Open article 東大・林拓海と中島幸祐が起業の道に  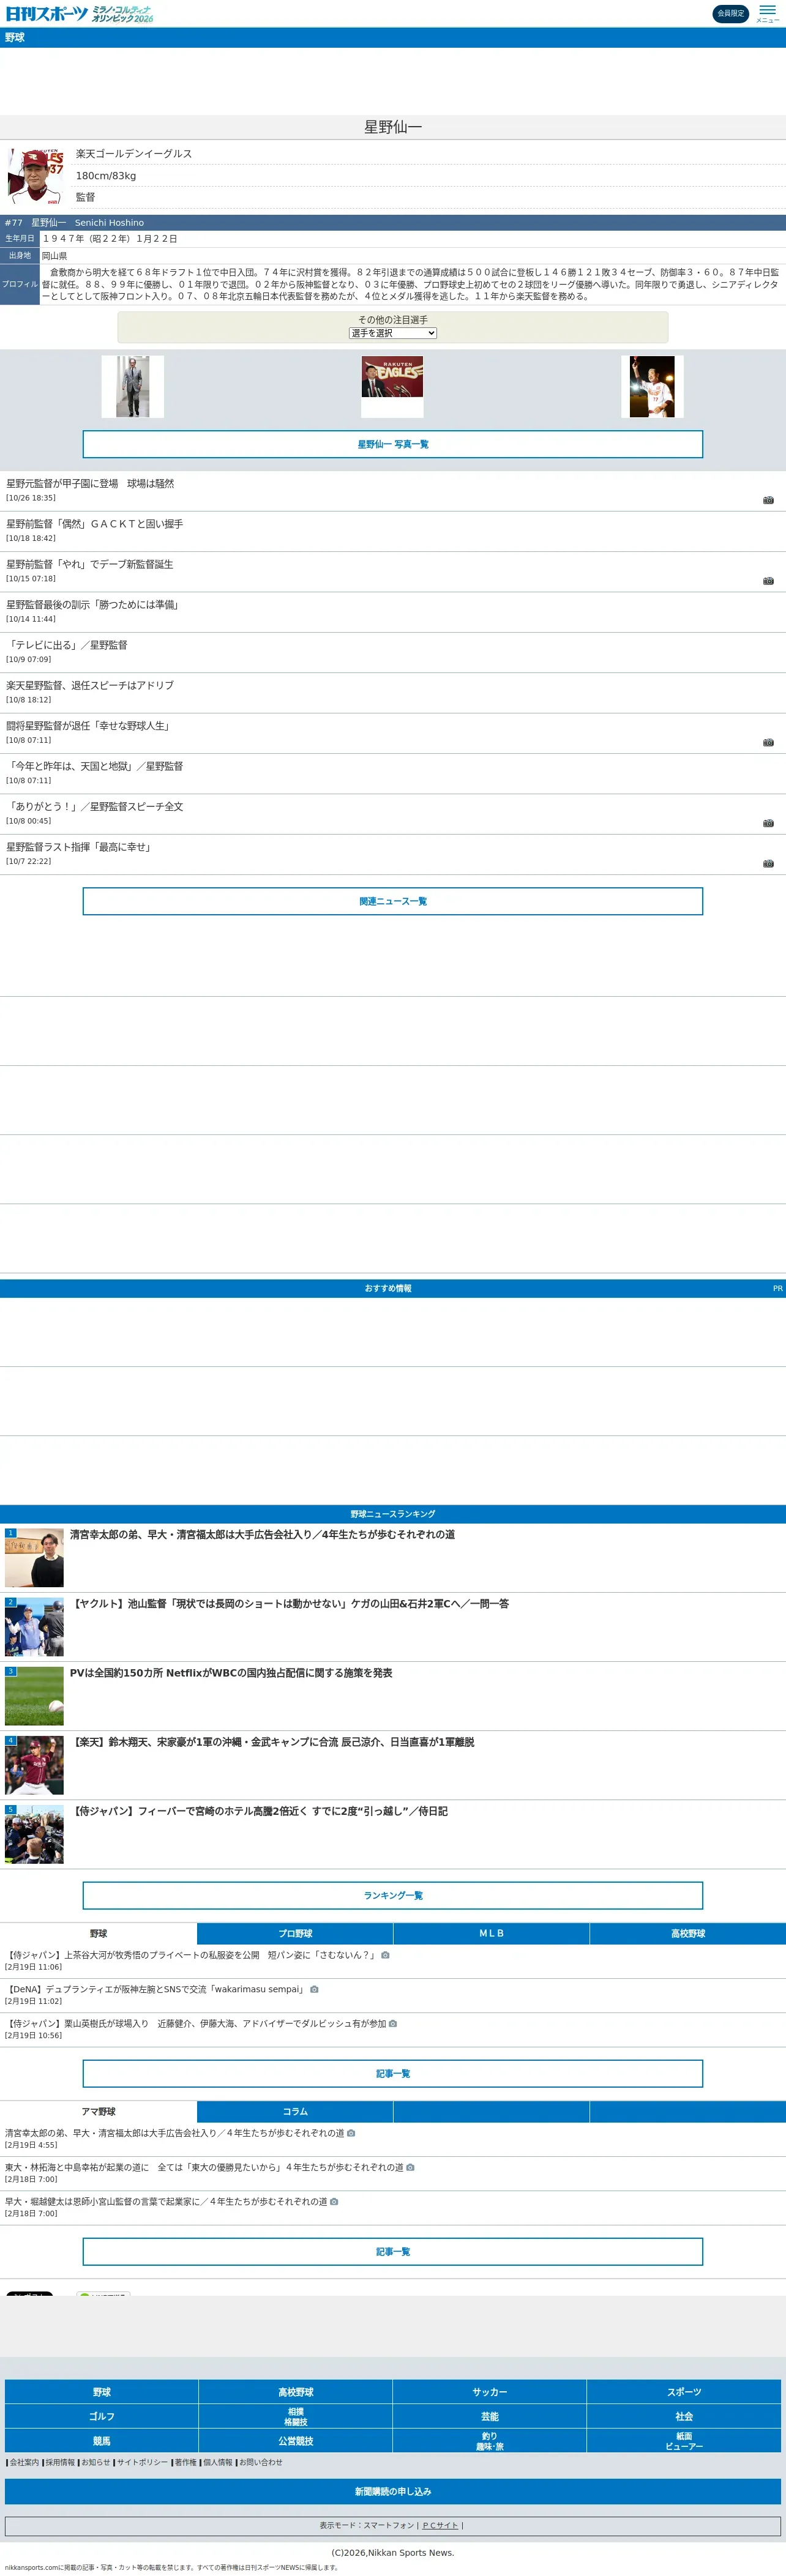(204, 2167)
